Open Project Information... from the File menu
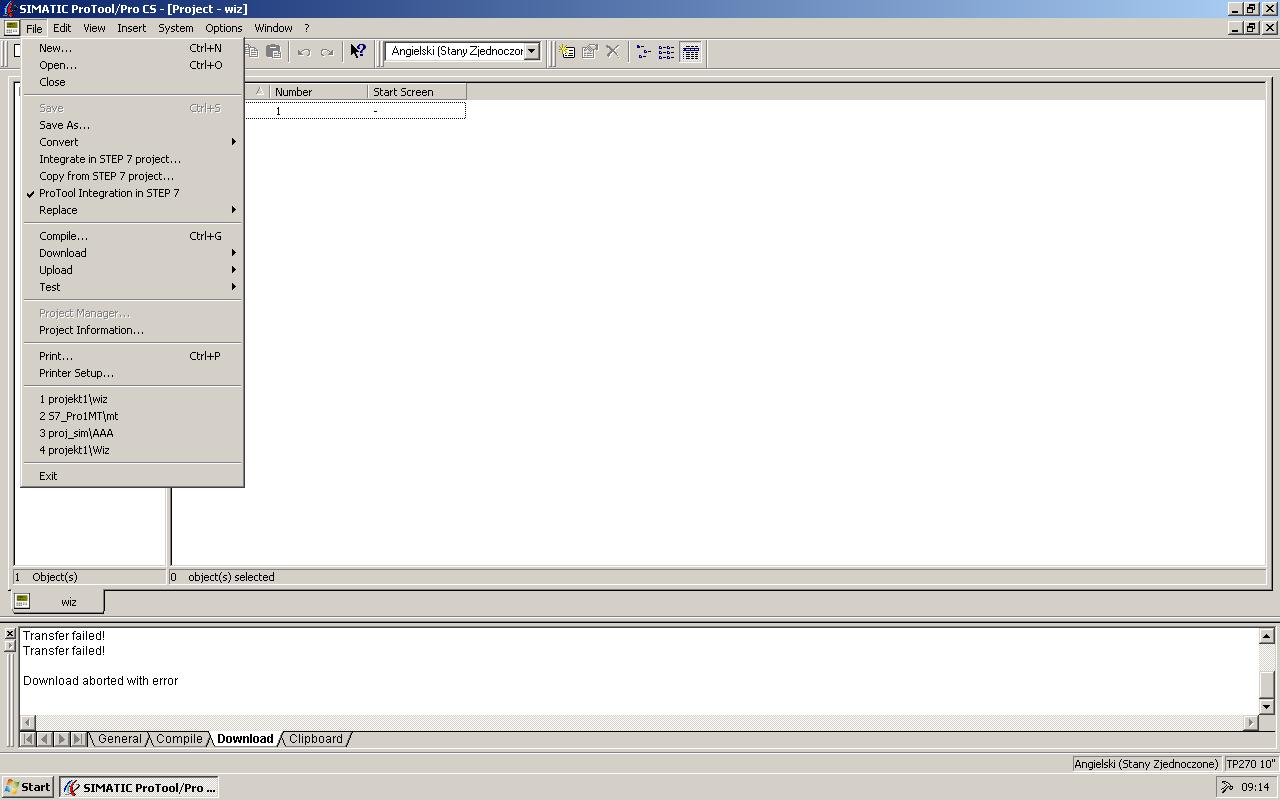Viewport: 1280px width, 800px height. (132, 330)
